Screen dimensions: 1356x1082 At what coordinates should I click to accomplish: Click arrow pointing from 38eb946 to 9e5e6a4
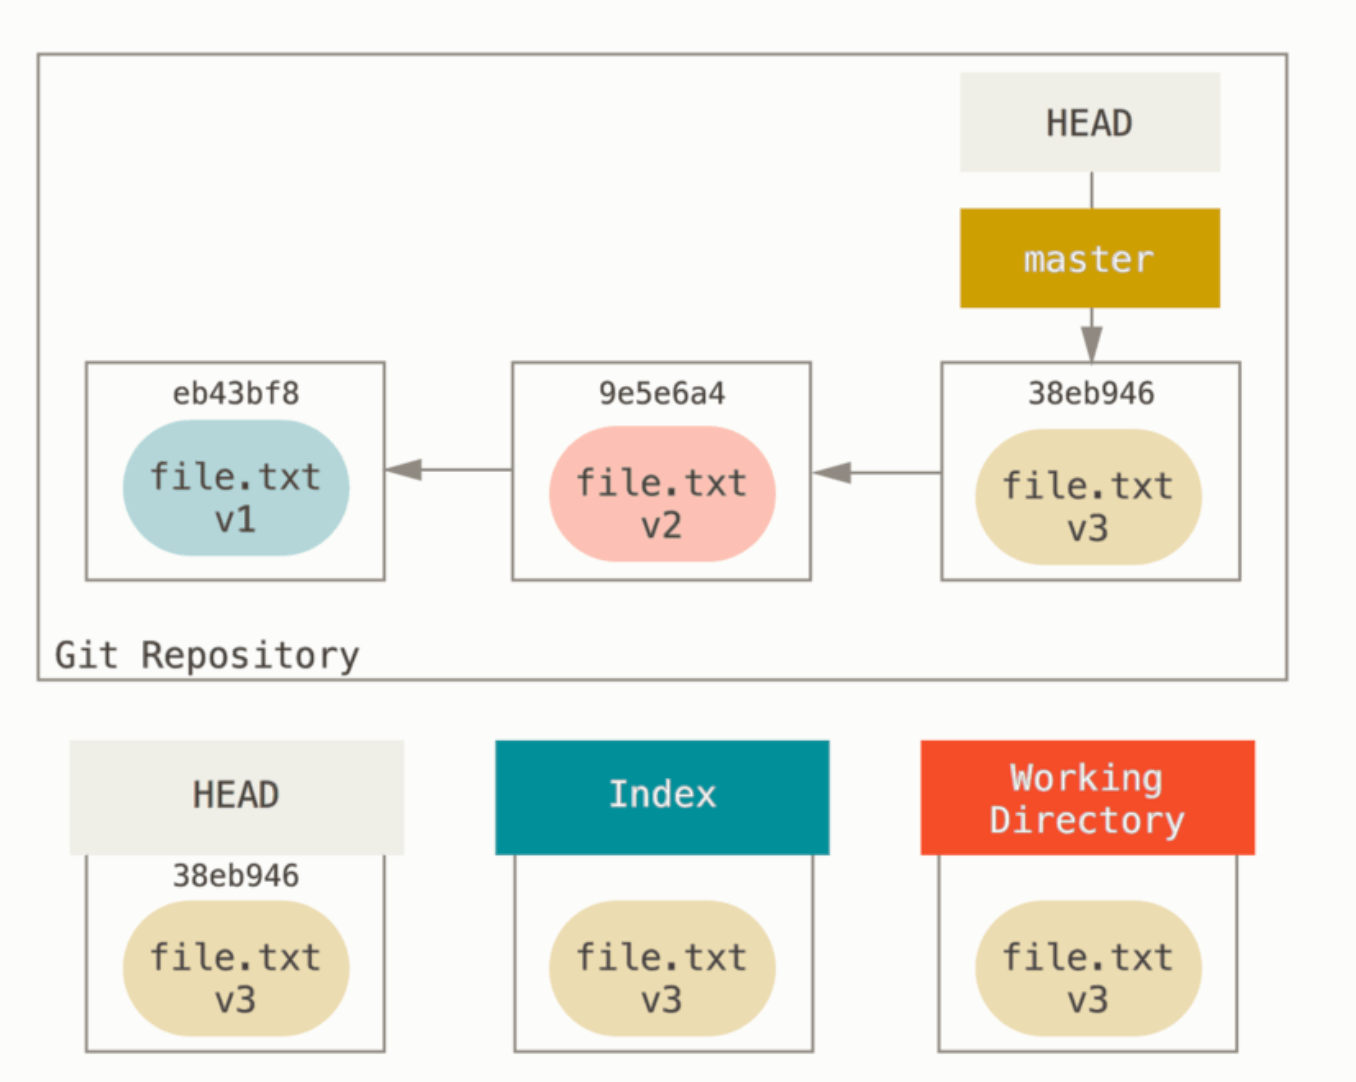(x=834, y=472)
